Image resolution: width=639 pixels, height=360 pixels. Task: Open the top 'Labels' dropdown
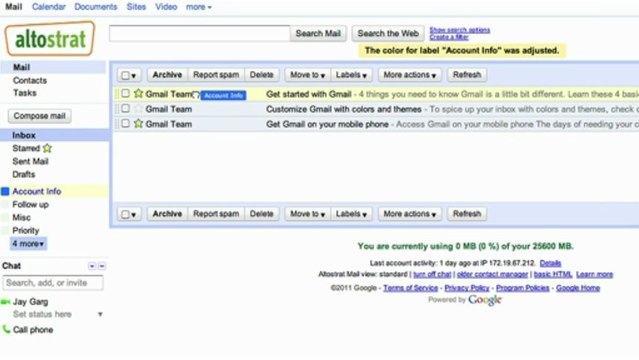tap(351, 75)
